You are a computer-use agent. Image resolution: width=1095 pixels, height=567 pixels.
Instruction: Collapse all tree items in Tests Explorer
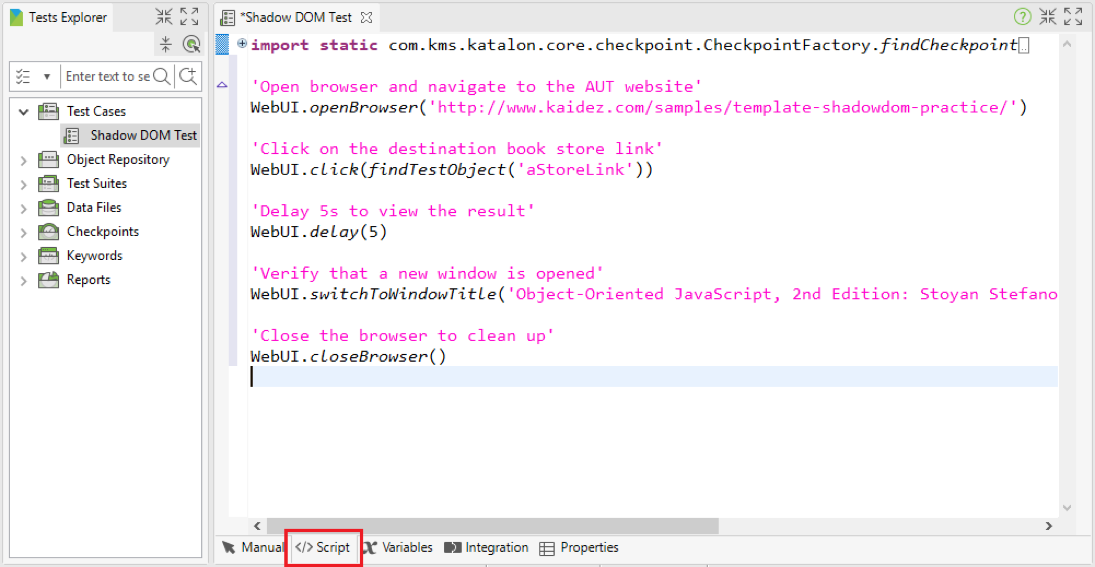(x=166, y=45)
